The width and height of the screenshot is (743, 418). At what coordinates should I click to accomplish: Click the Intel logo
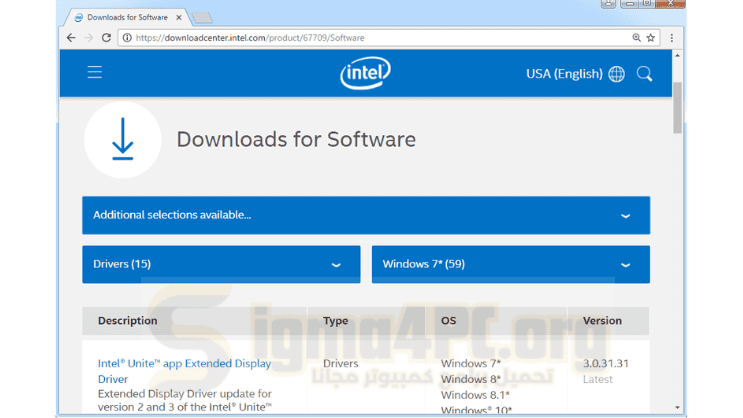pyautogui.click(x=365, y=73)
